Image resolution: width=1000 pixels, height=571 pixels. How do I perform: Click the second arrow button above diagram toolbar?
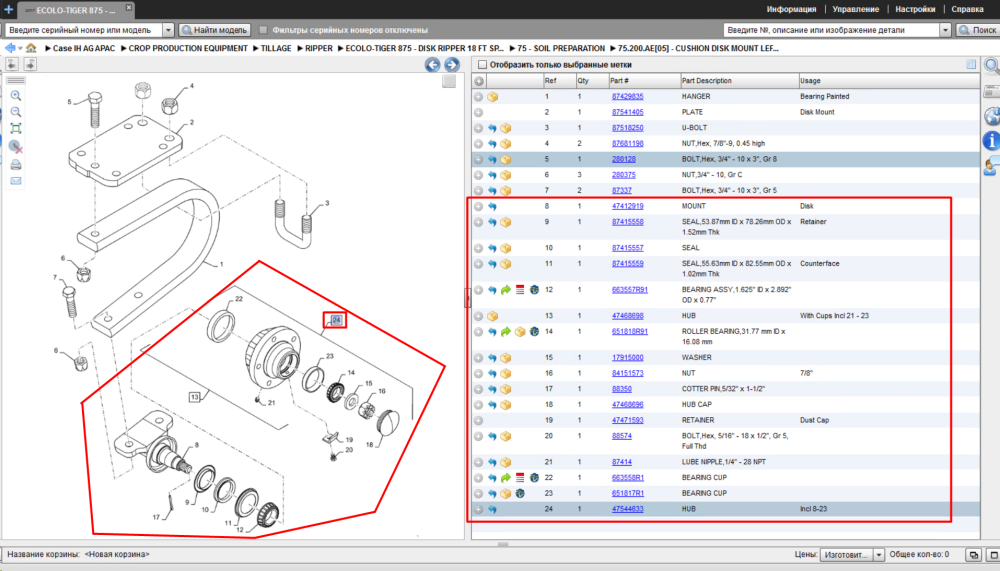(30, 64)
